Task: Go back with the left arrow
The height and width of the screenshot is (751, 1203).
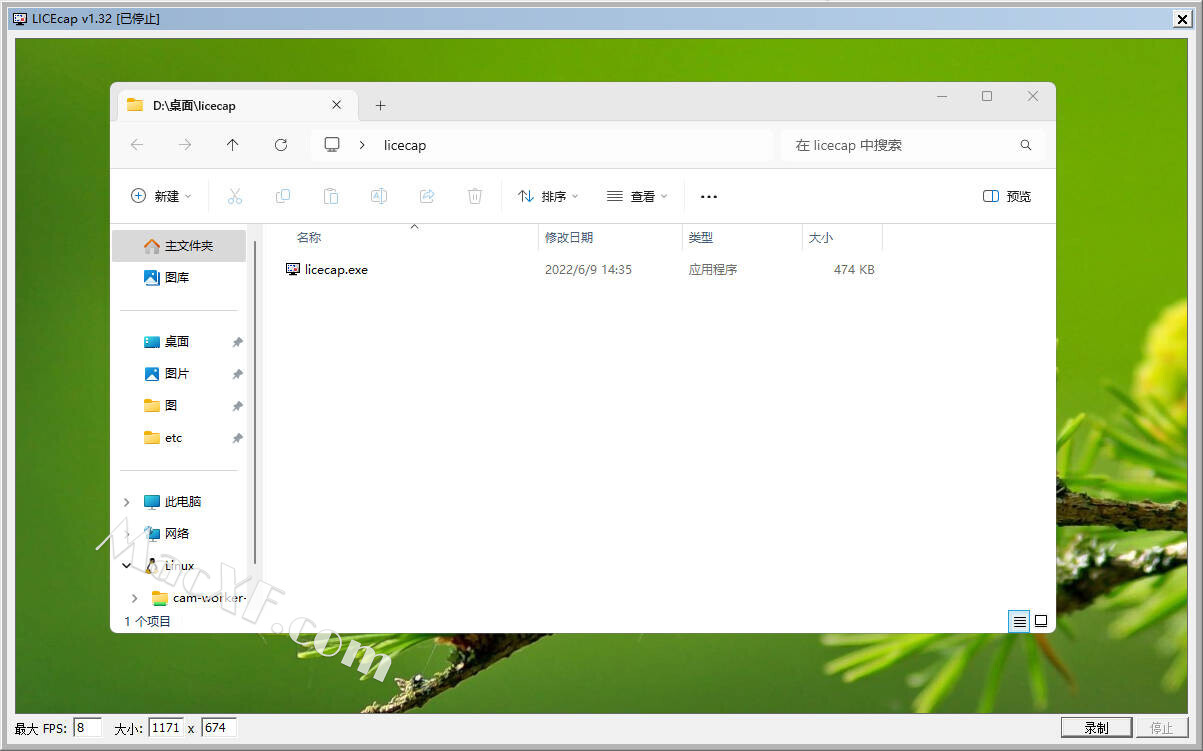Action: 137,145
